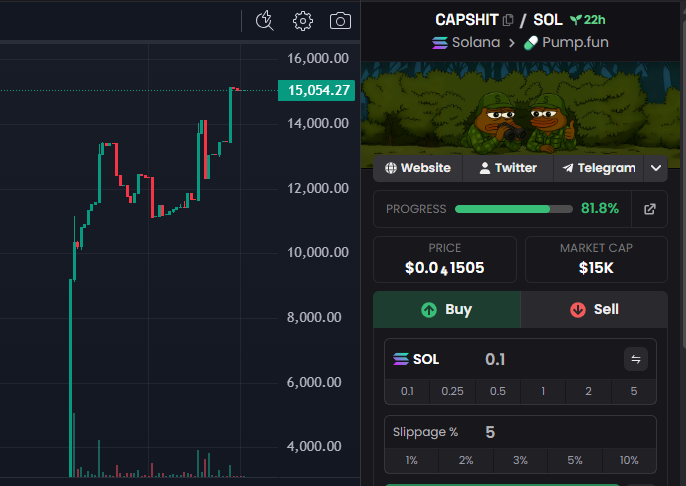
Task: Set slippage to 3%
Action: tap(520, 460)
